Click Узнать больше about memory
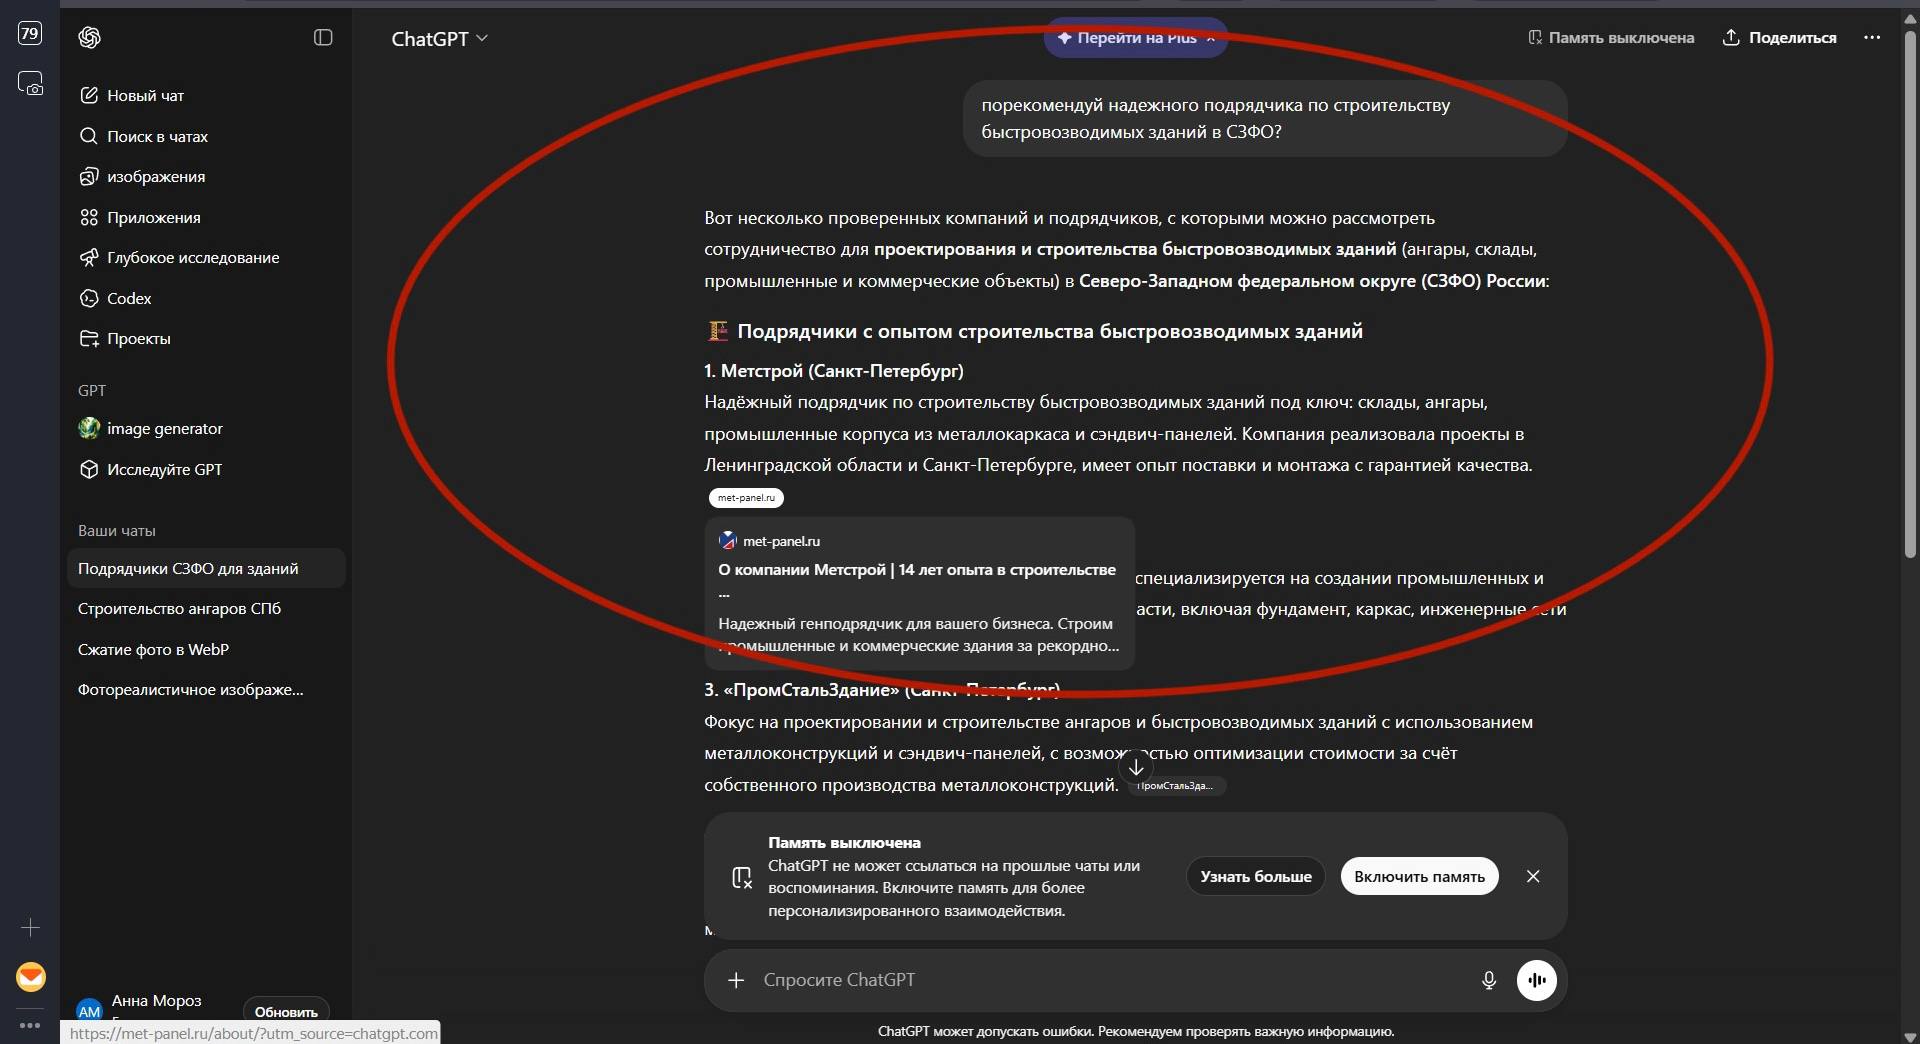Image resolution: width=1920 pixels, height=1044 pixels. tap(1255, 876)
